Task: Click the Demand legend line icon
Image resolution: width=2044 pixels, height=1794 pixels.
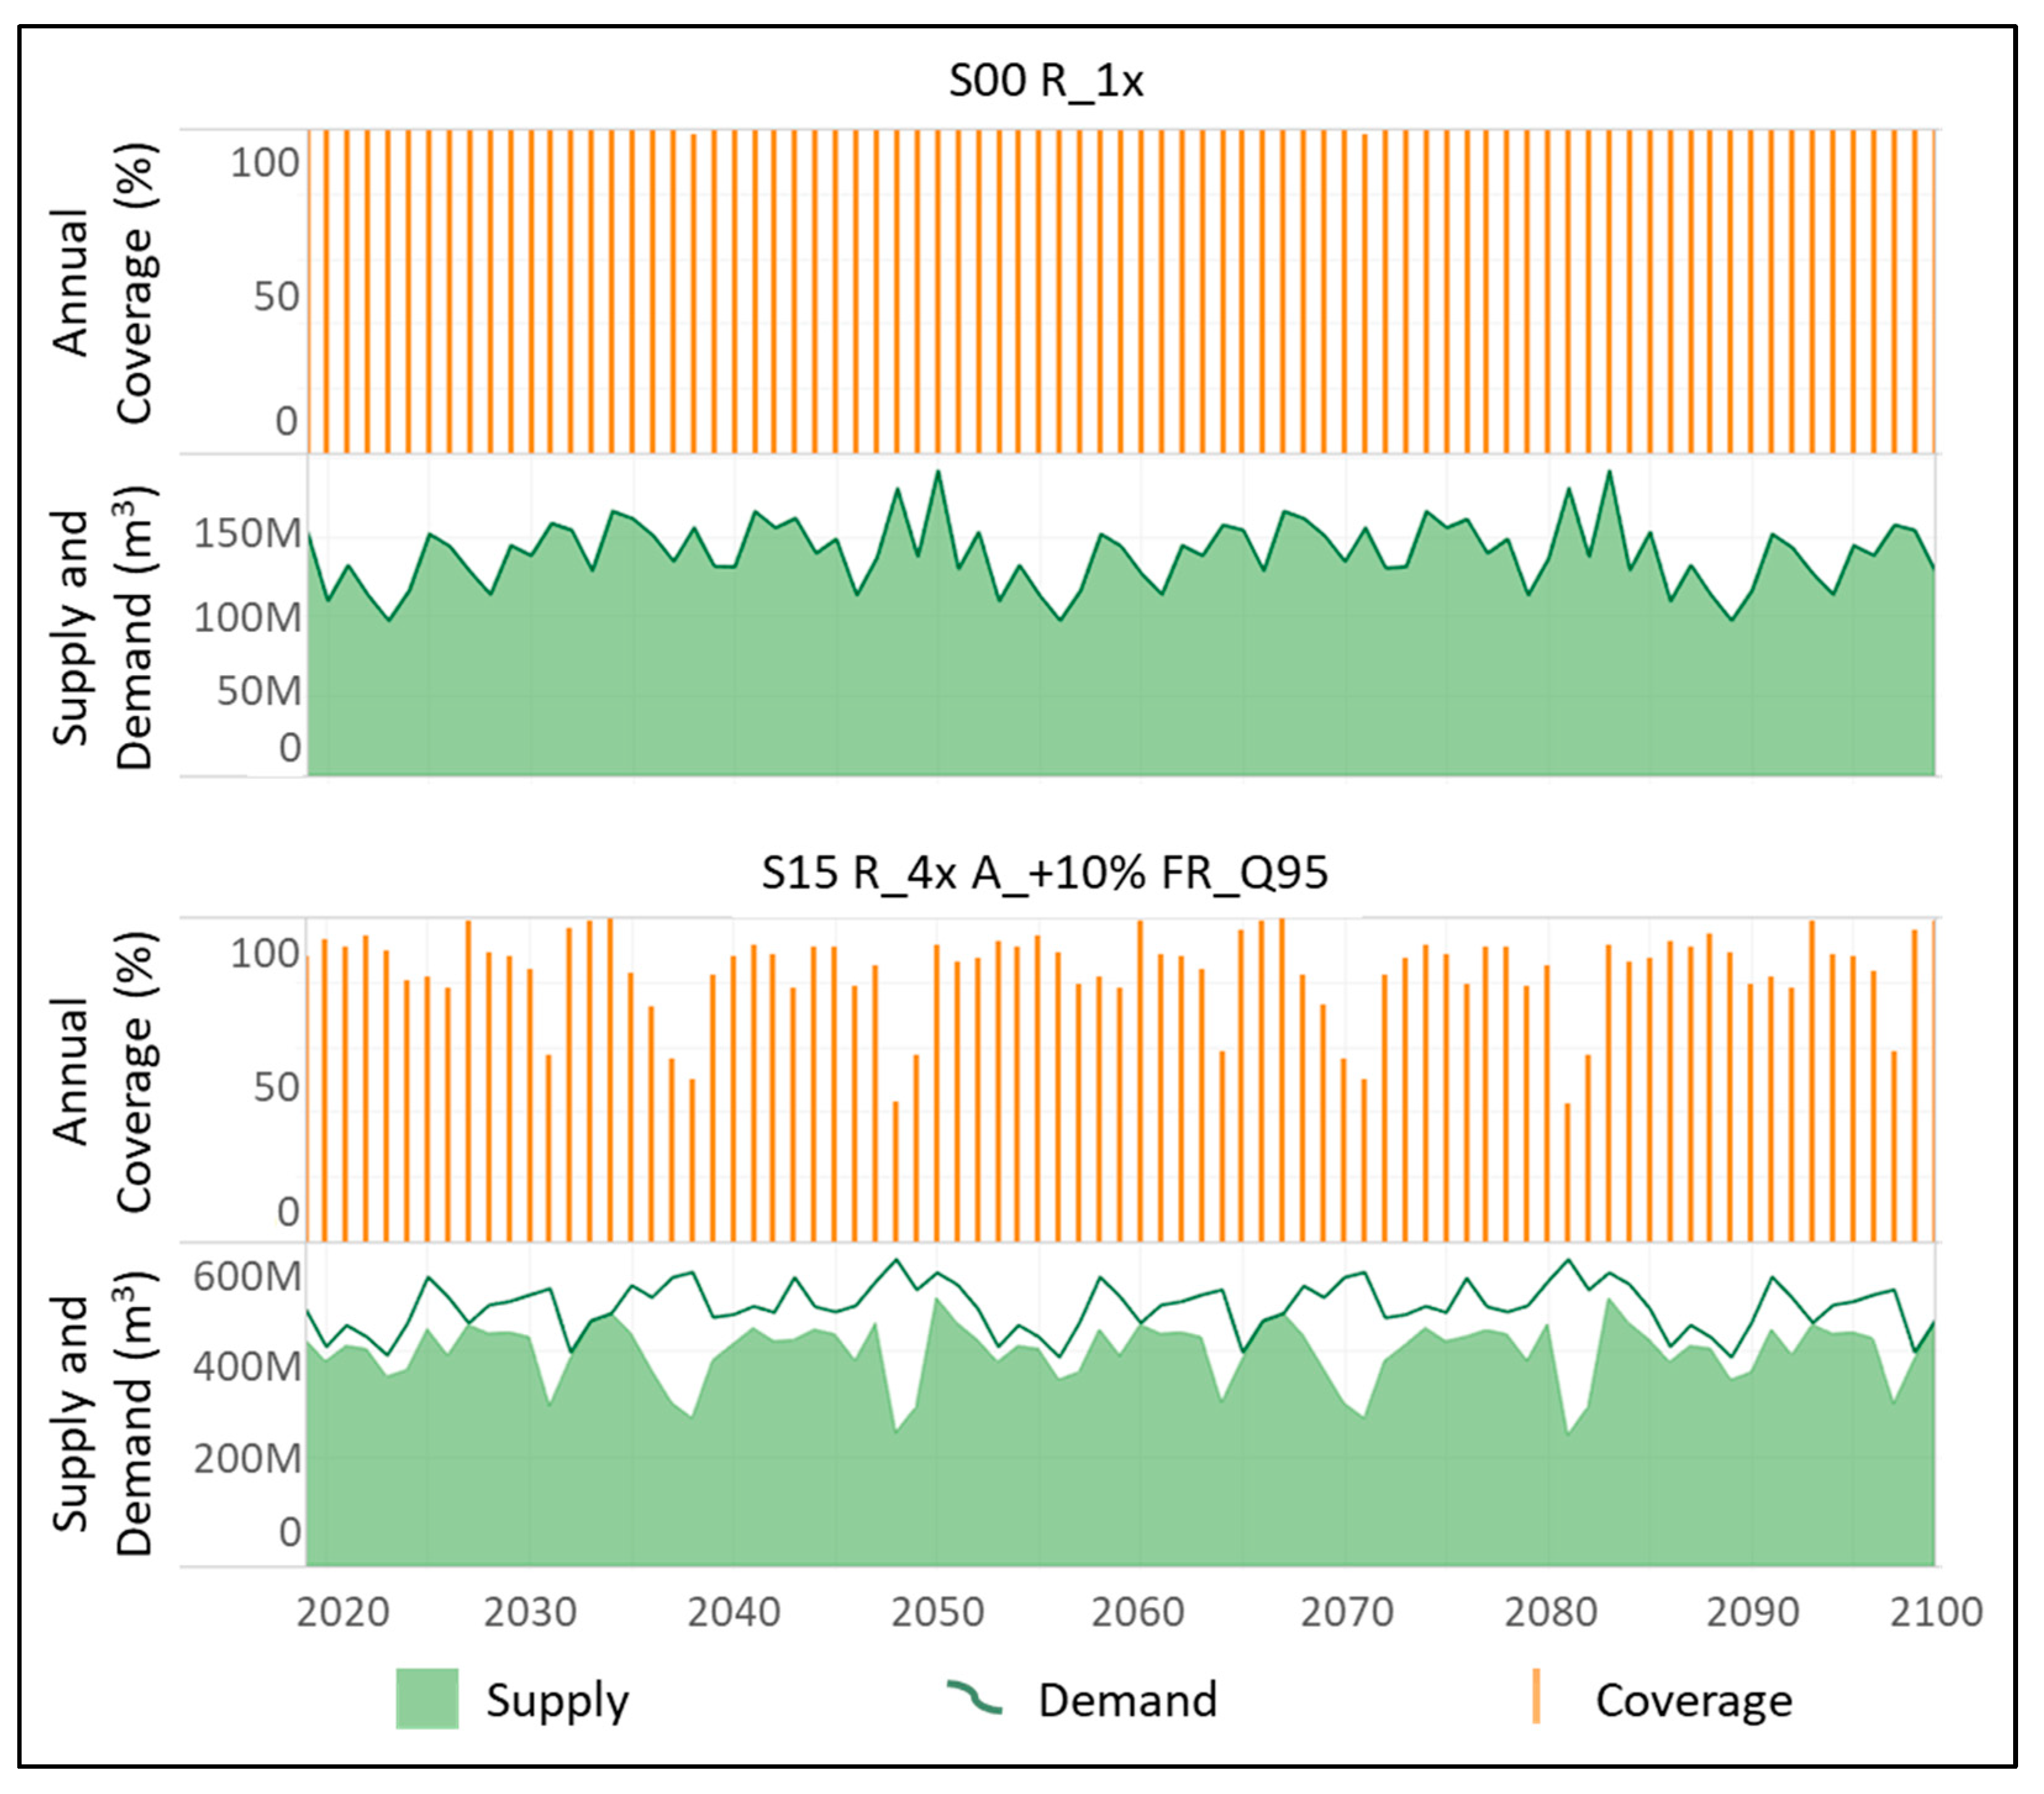Action: 974,1697
